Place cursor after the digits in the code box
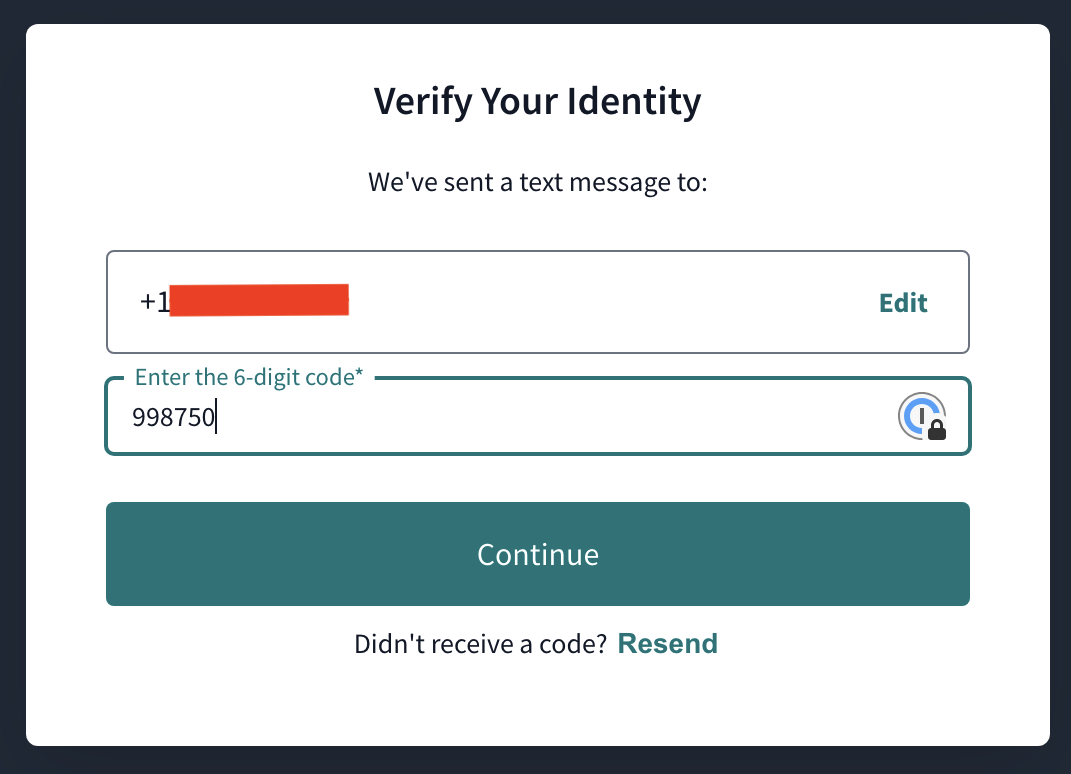Screen dimensions: 1071x774 tap(216, 417)
